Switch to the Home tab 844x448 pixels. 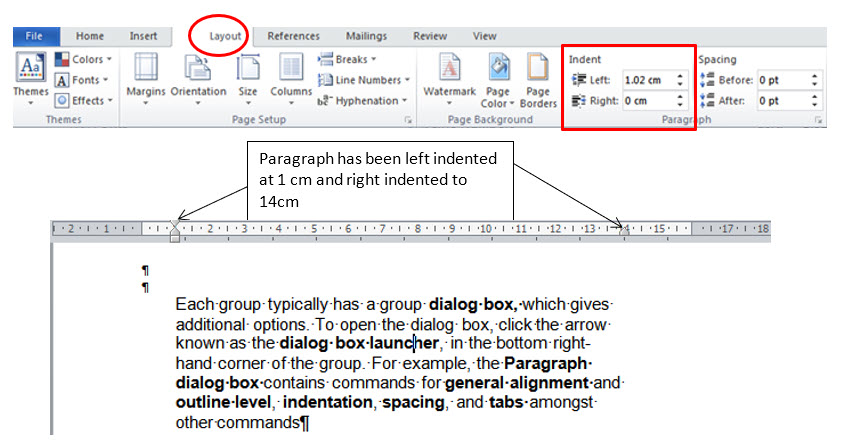[x=89, y=36]
